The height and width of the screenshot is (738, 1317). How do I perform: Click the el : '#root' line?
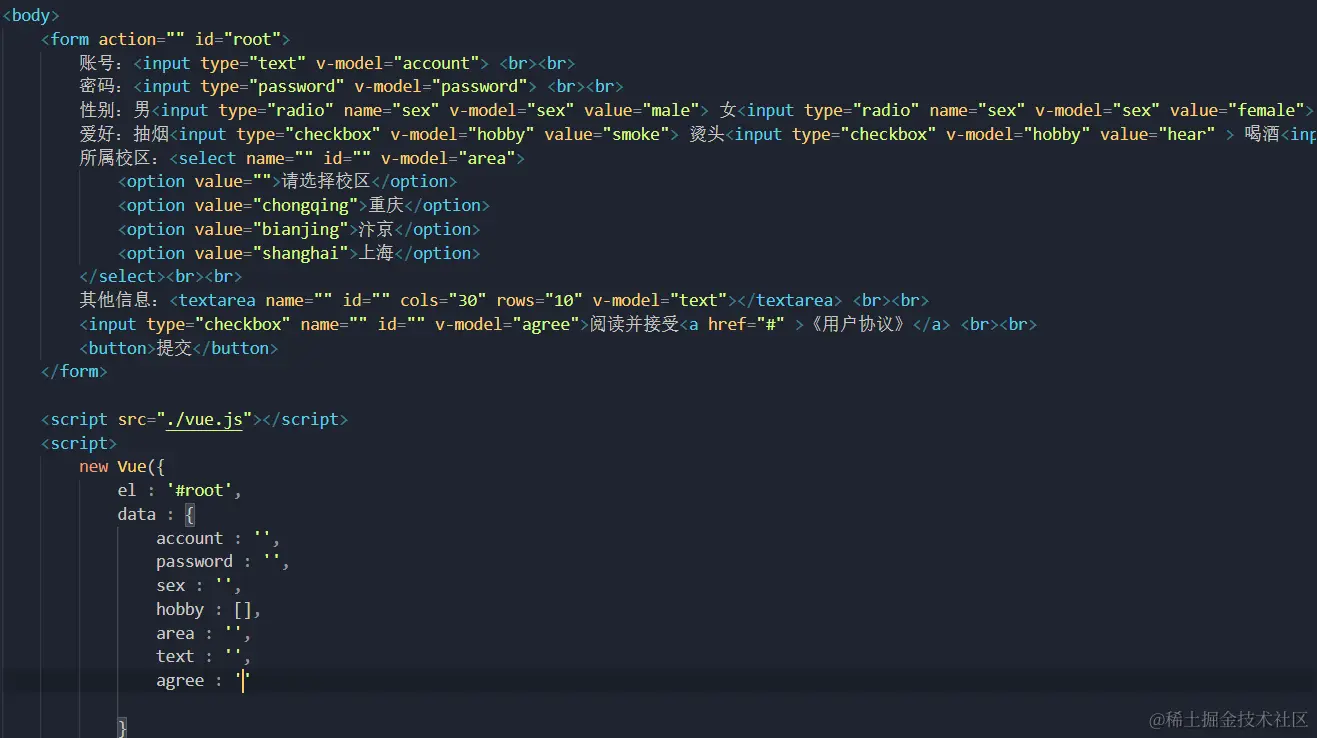(x=180, y=491)
